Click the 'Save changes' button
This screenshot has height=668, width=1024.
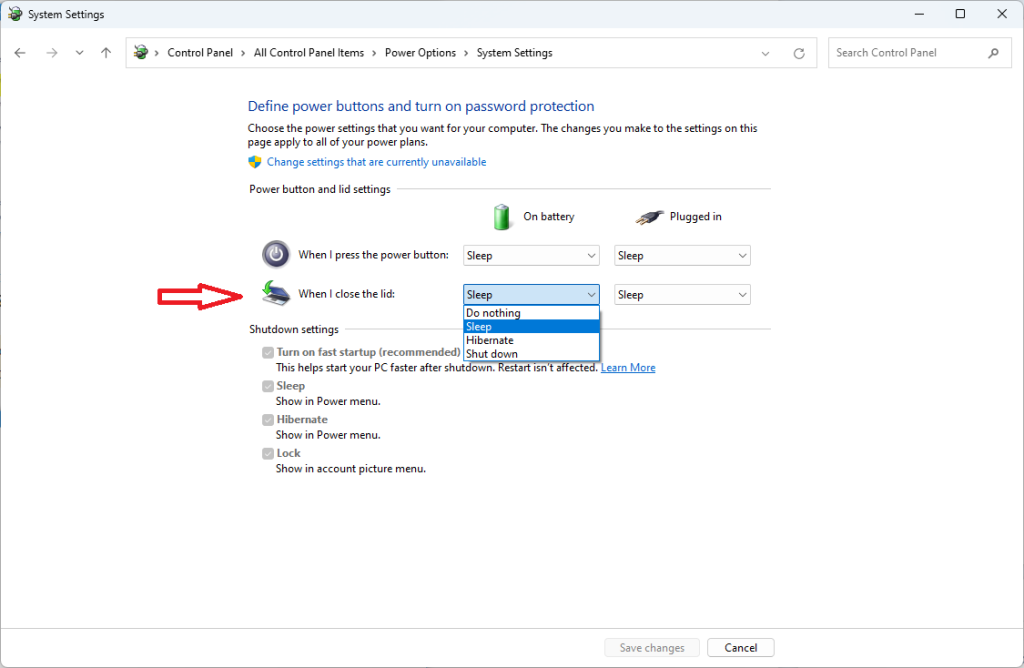coord(651,647)
